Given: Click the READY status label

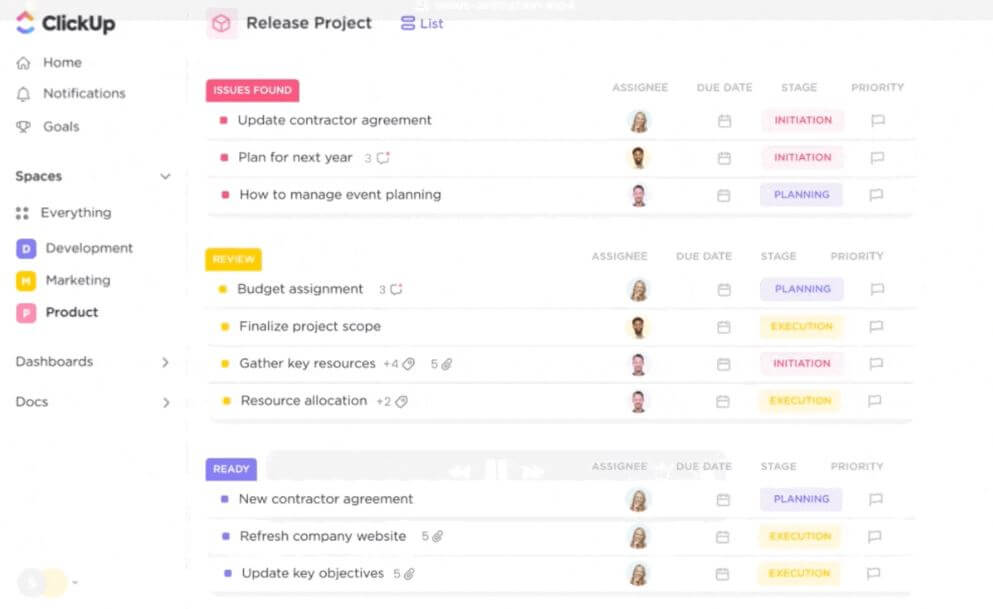Looking at the screenshot, I should (231, 469).
